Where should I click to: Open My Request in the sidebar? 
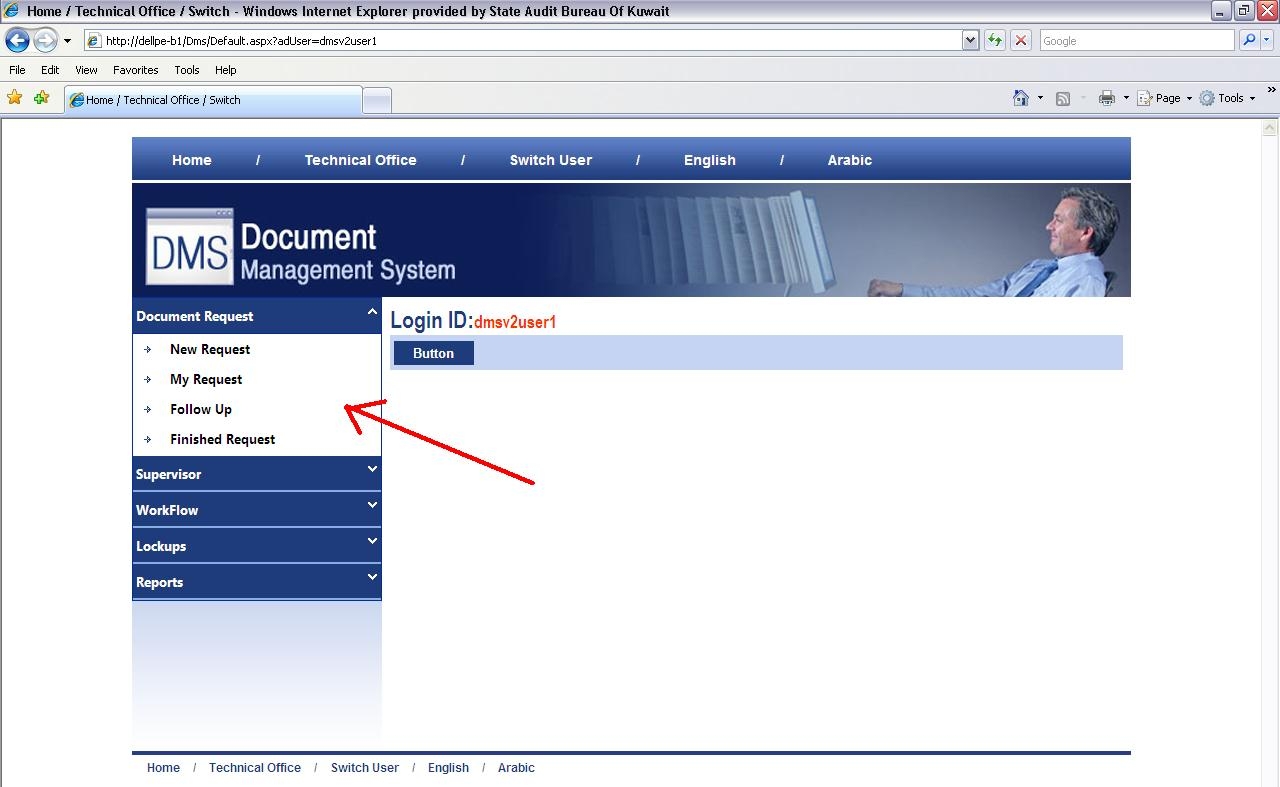206,379
